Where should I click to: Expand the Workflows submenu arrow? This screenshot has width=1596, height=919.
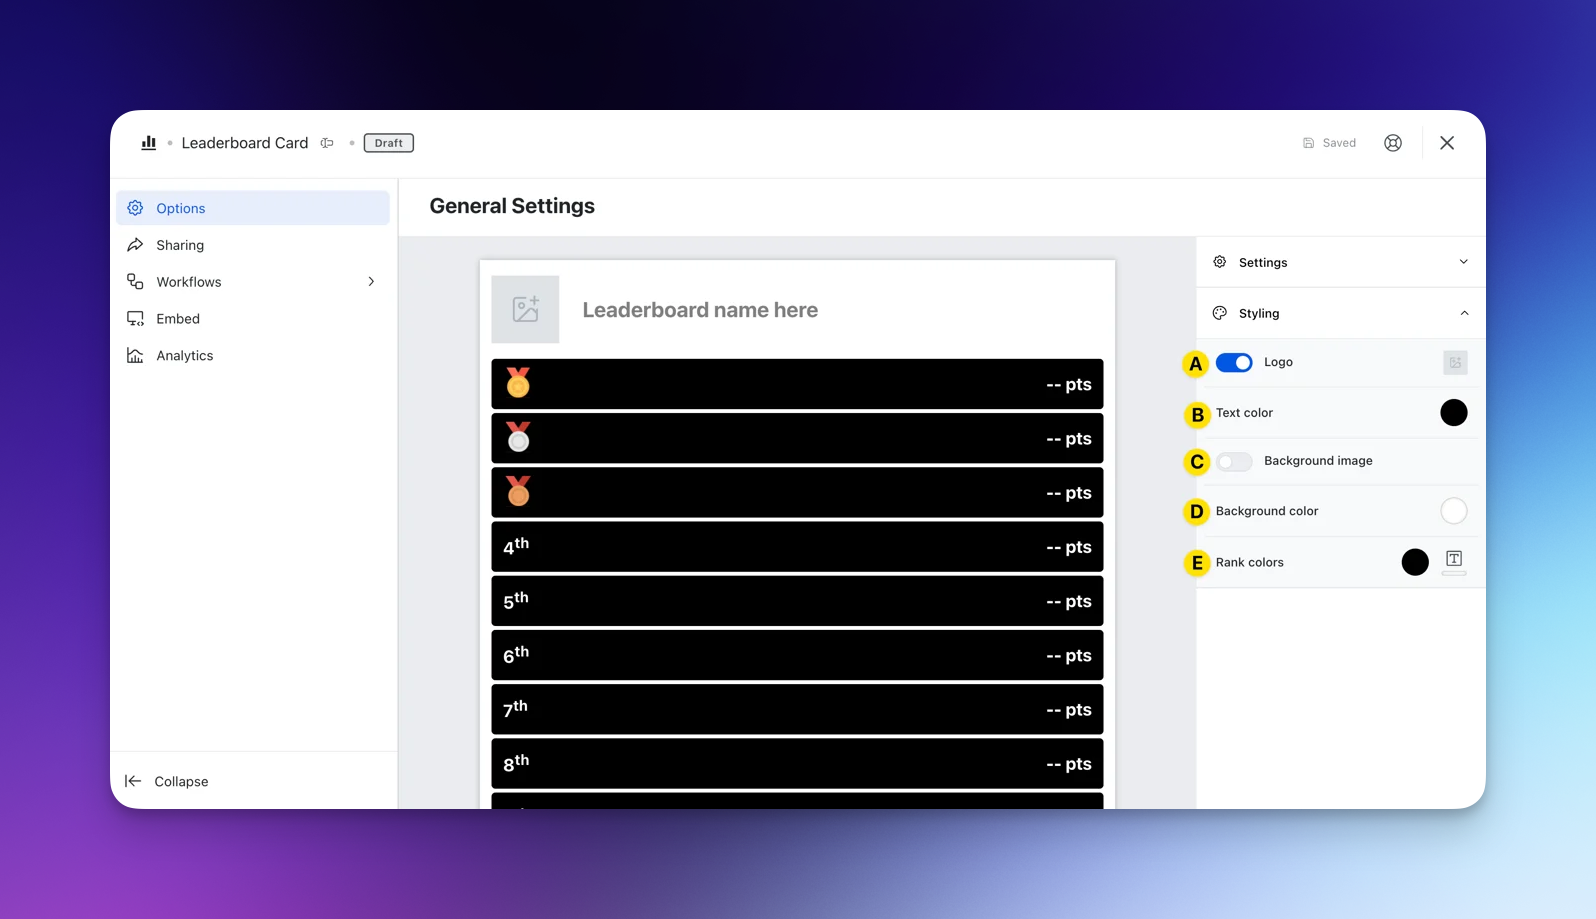point(371,282)
